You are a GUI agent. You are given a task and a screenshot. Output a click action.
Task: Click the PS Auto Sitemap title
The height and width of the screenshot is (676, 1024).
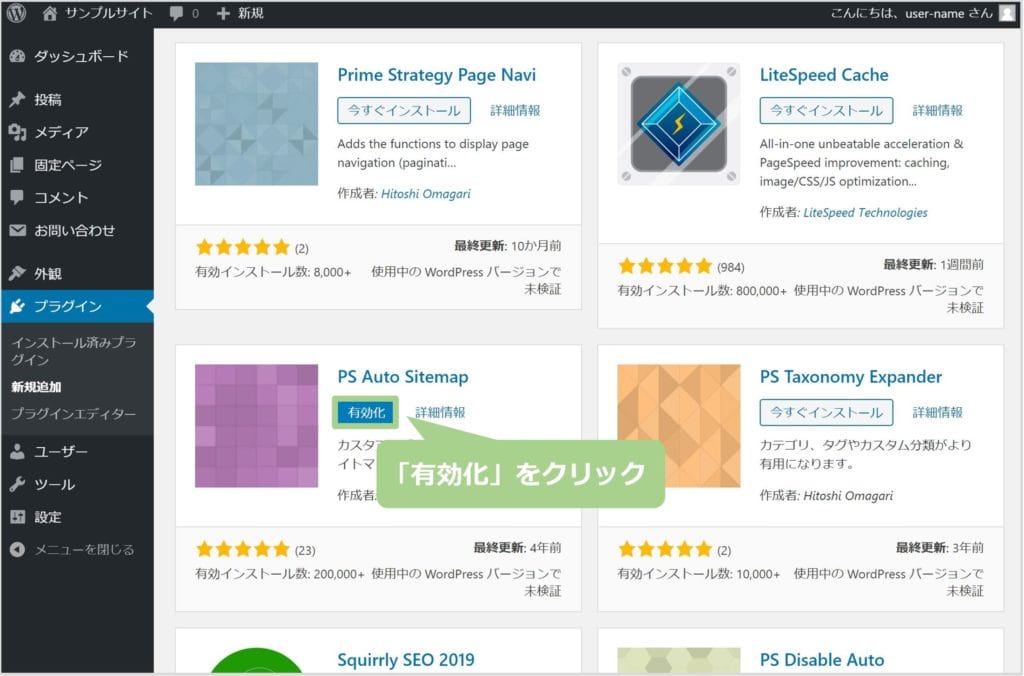[403, 377]
